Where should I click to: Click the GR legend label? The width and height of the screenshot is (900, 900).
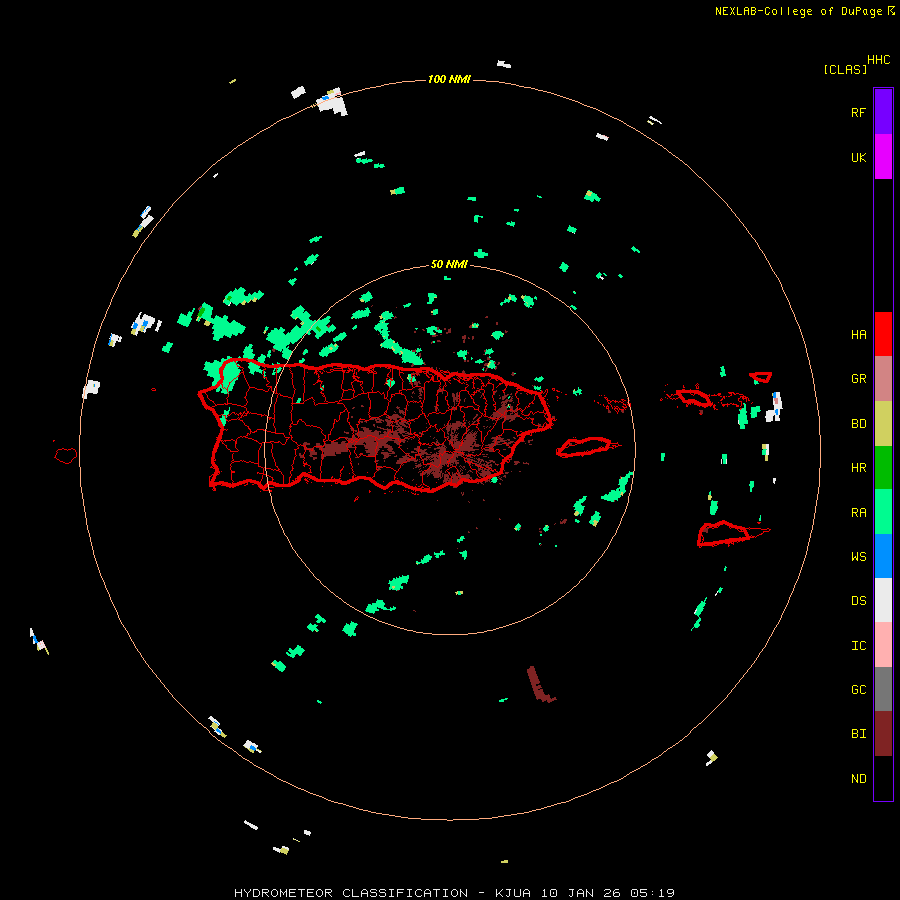[858, 379]
